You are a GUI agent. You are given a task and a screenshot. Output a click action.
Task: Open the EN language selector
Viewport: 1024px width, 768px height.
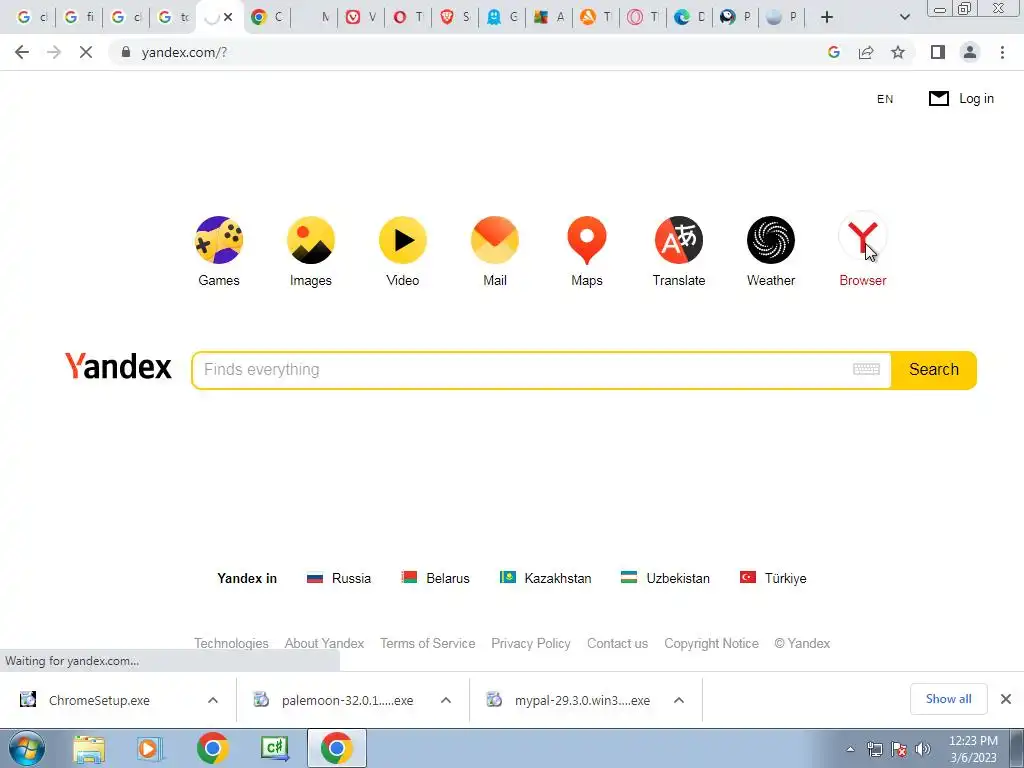pyautogui.click(x=885, y=99)
